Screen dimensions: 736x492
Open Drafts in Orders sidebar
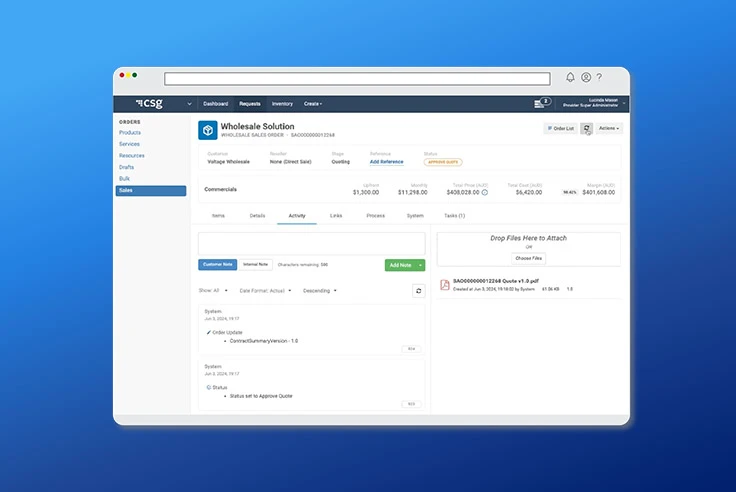coord(126,167)
